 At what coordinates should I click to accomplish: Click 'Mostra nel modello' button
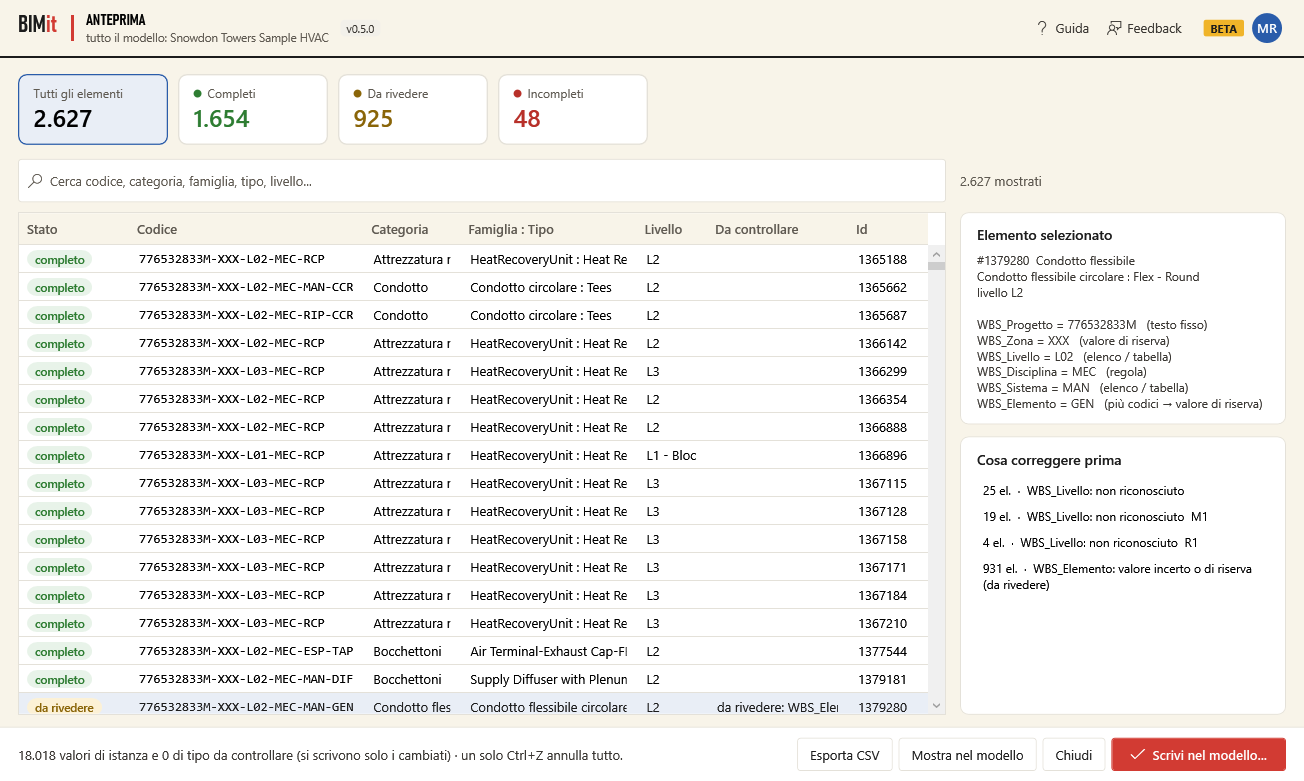point(967,755)
